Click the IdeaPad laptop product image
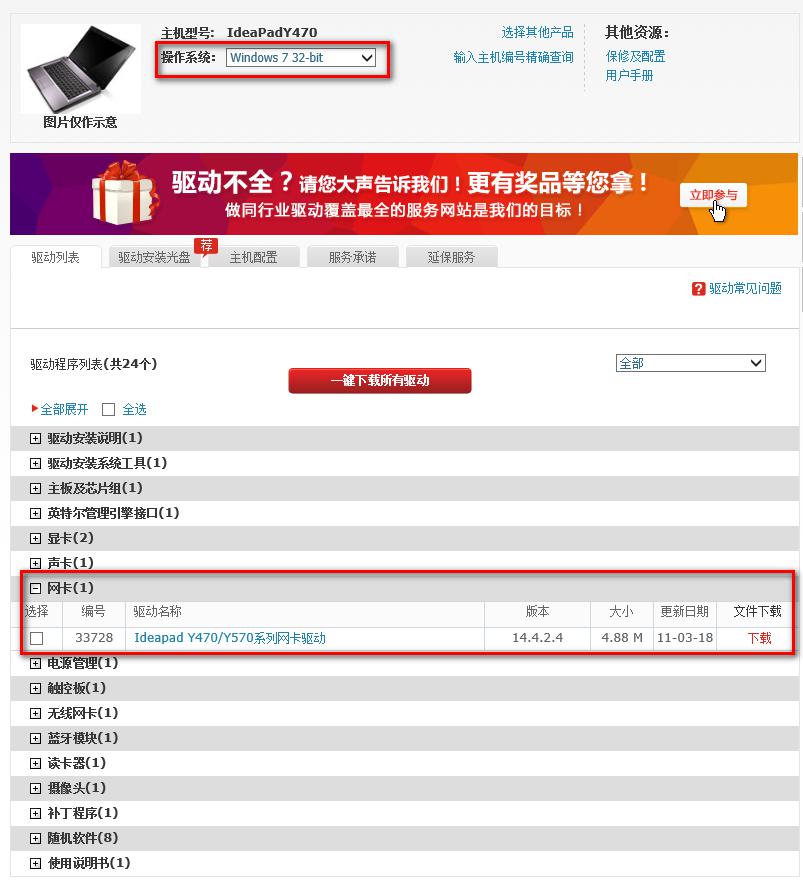Screen dimensions: 803x886 (x=81, y=68)
